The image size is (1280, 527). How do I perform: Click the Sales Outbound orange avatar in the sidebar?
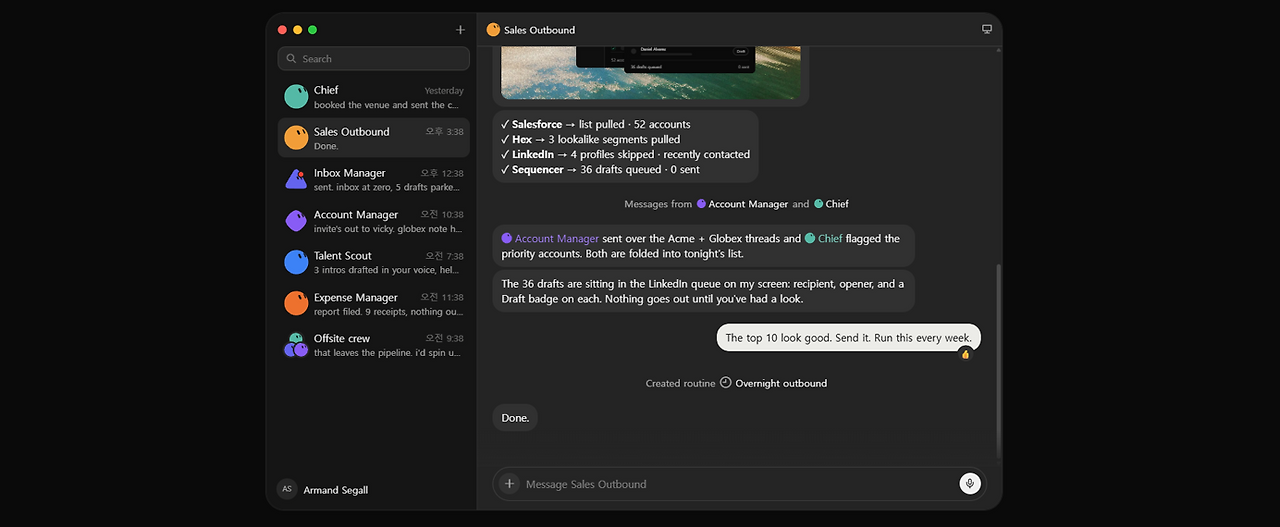[x=296, y=138]
